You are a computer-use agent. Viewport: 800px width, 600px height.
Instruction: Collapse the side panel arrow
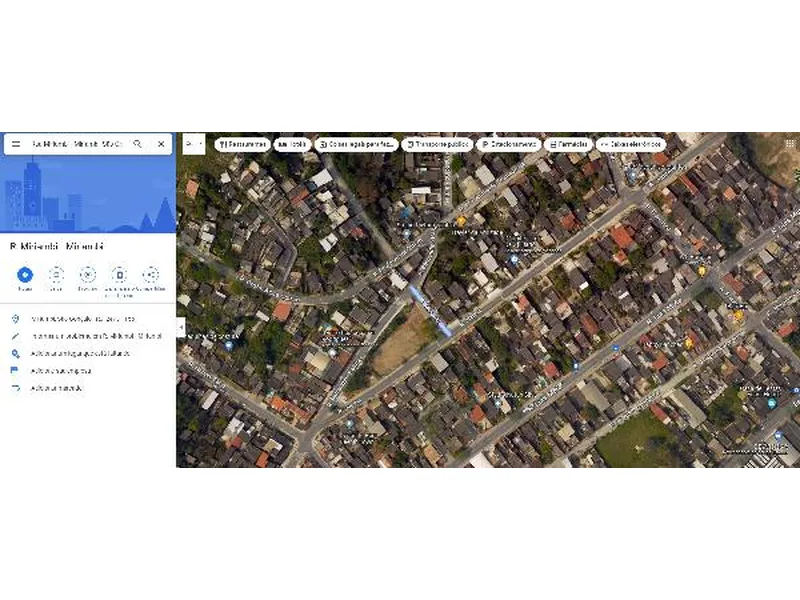coord(181,328)
